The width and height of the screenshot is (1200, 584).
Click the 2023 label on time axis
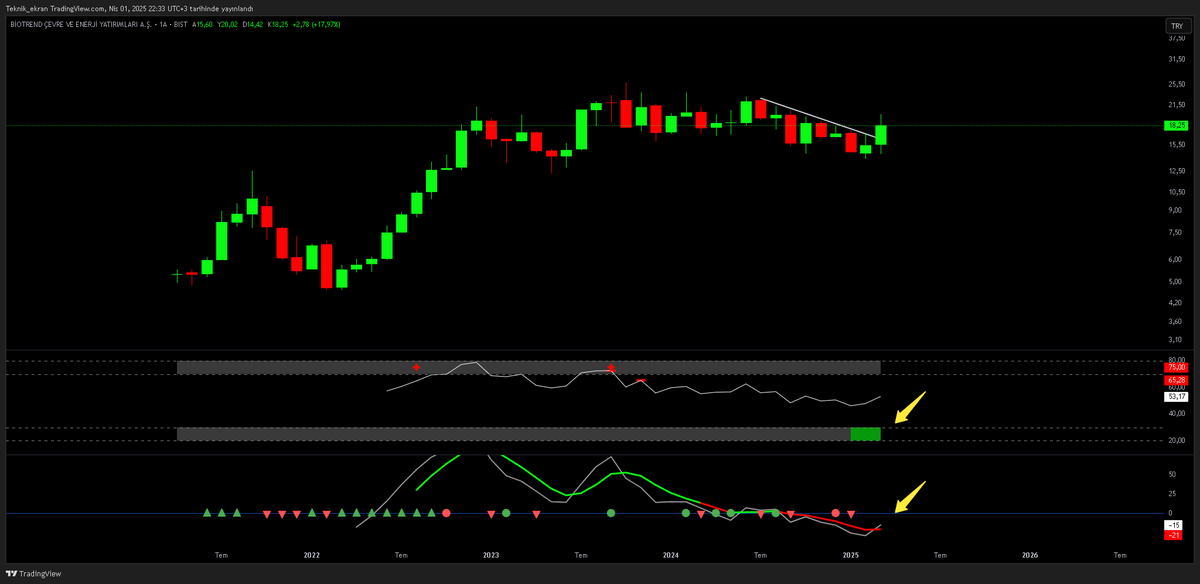coord(490,554)
